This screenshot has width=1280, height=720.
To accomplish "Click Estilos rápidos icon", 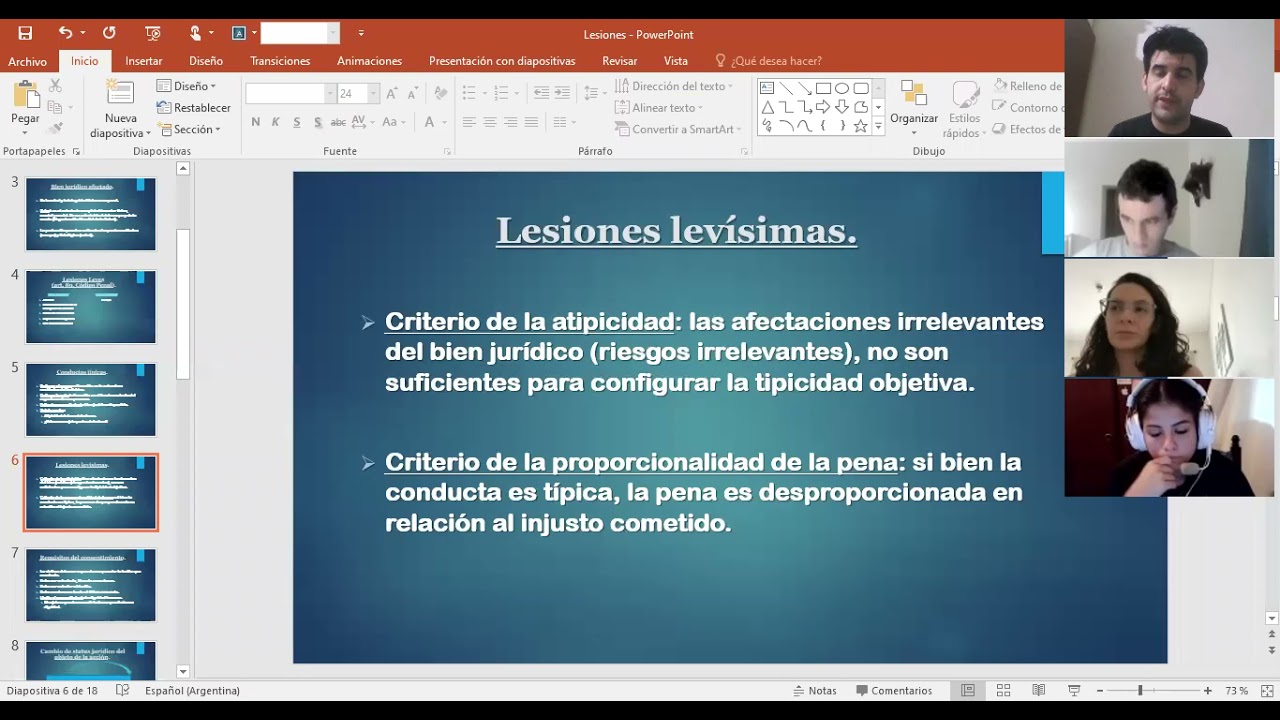I will [965, 95].
